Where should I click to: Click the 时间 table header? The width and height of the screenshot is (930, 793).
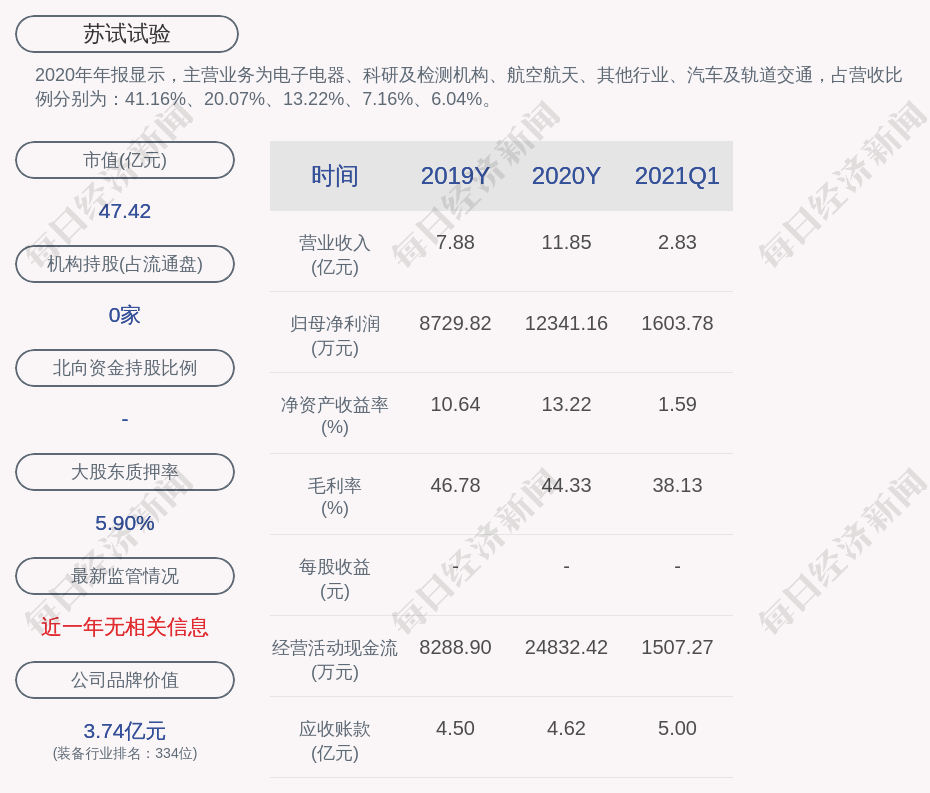(335, 176)
